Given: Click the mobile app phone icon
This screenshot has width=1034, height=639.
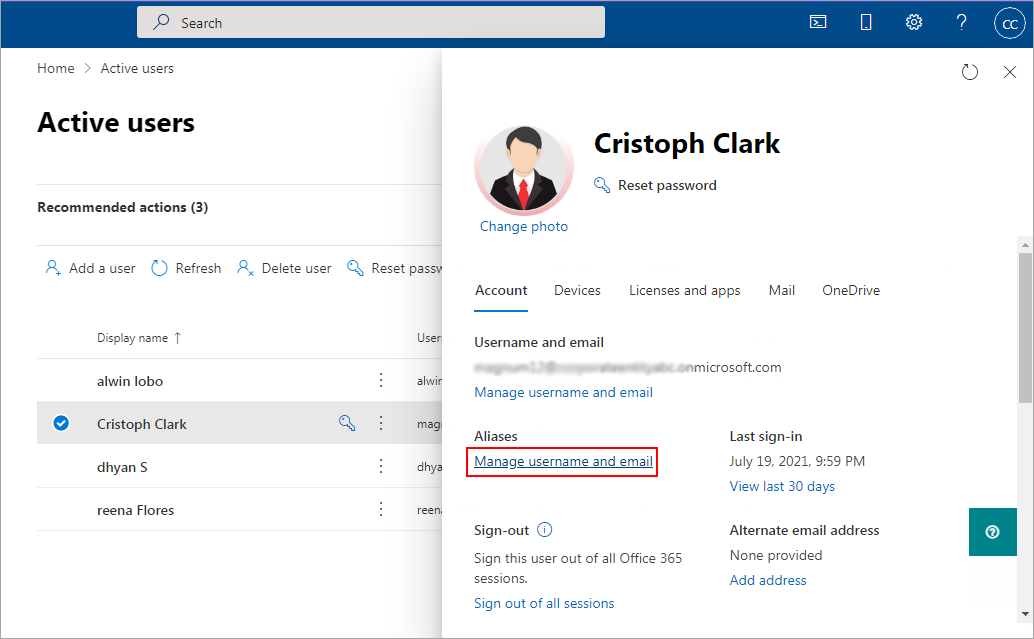Looking at the screenshot, I should pyautogui.click(x=866, y=22).
